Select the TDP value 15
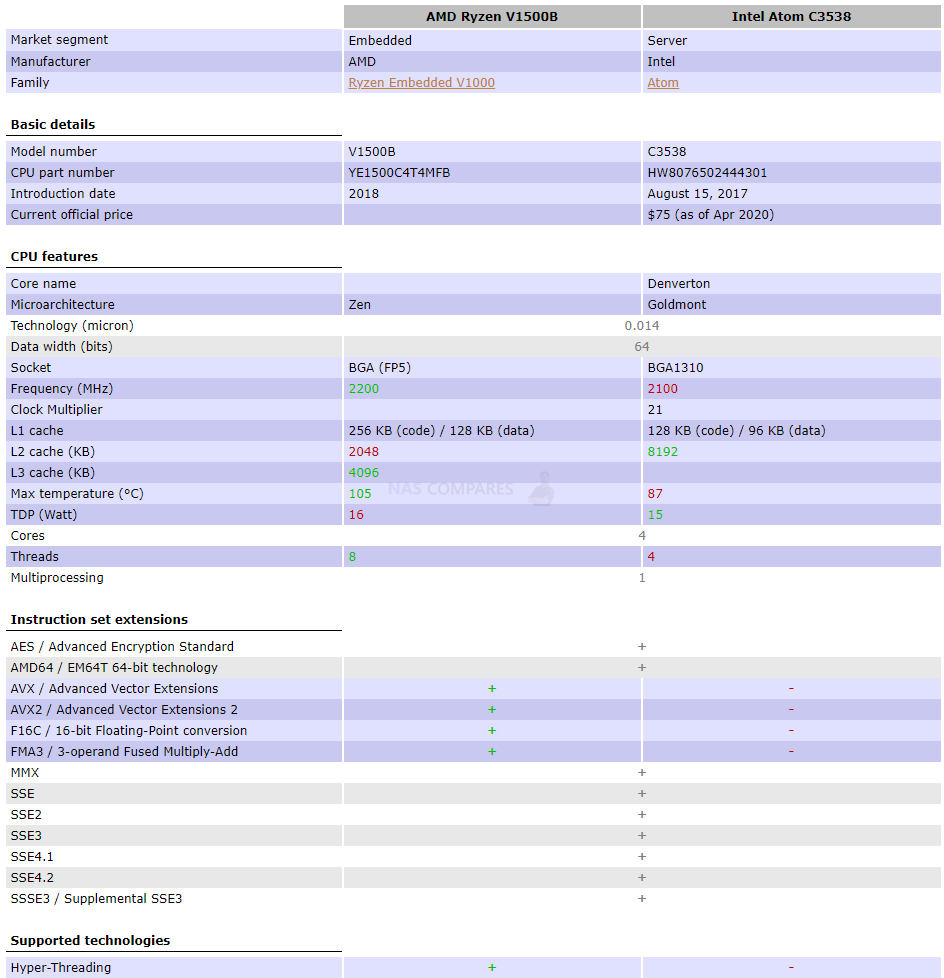This screenshot has width=944, height=978. pos(654,515)
